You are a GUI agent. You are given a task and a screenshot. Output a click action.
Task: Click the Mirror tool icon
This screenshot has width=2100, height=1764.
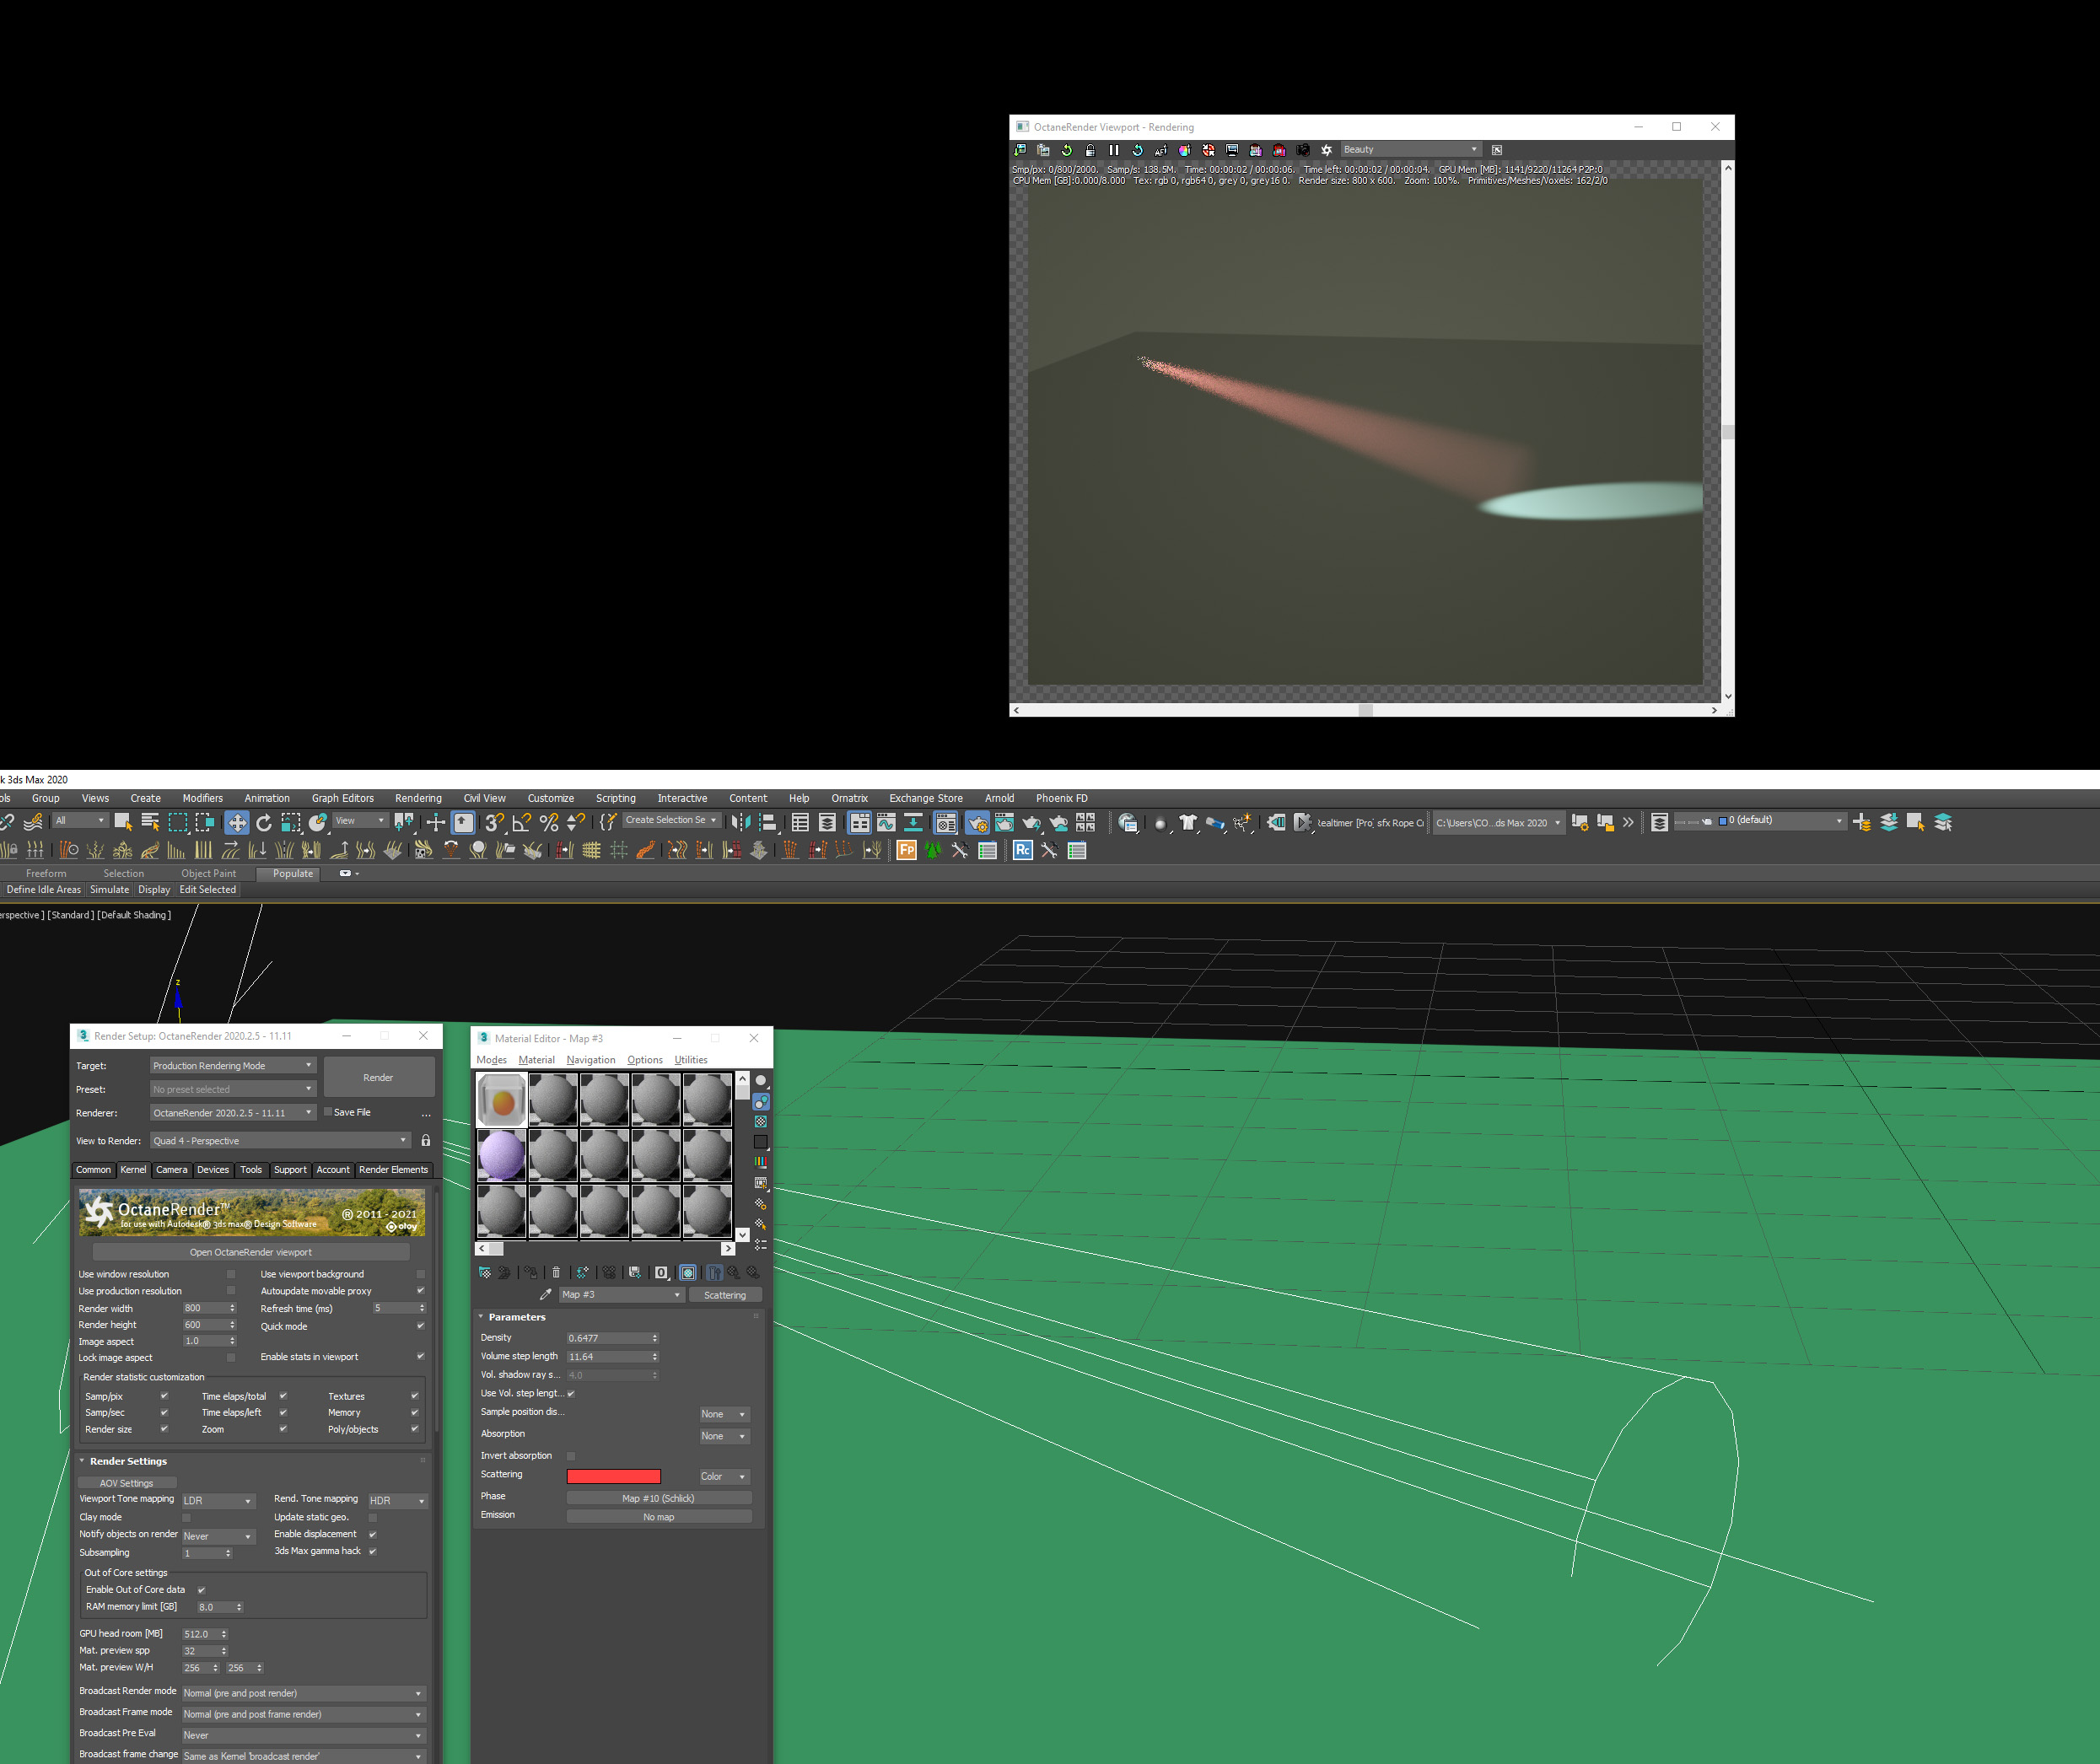pos(741,822)
